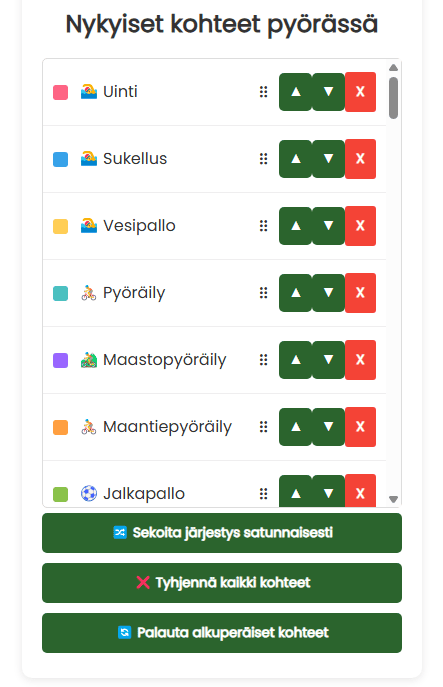Click drag handle next to Maantiepyöräily
Image resolution: width=443 pixels, height=687 pixels.
point(263,427)
